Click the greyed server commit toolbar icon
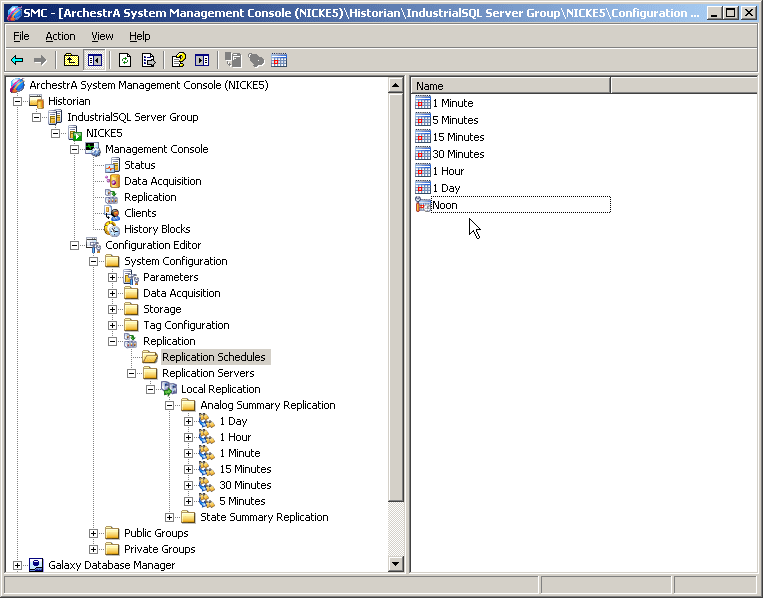The width and height of the screenshot is (763, 598). tap(233, 60)
